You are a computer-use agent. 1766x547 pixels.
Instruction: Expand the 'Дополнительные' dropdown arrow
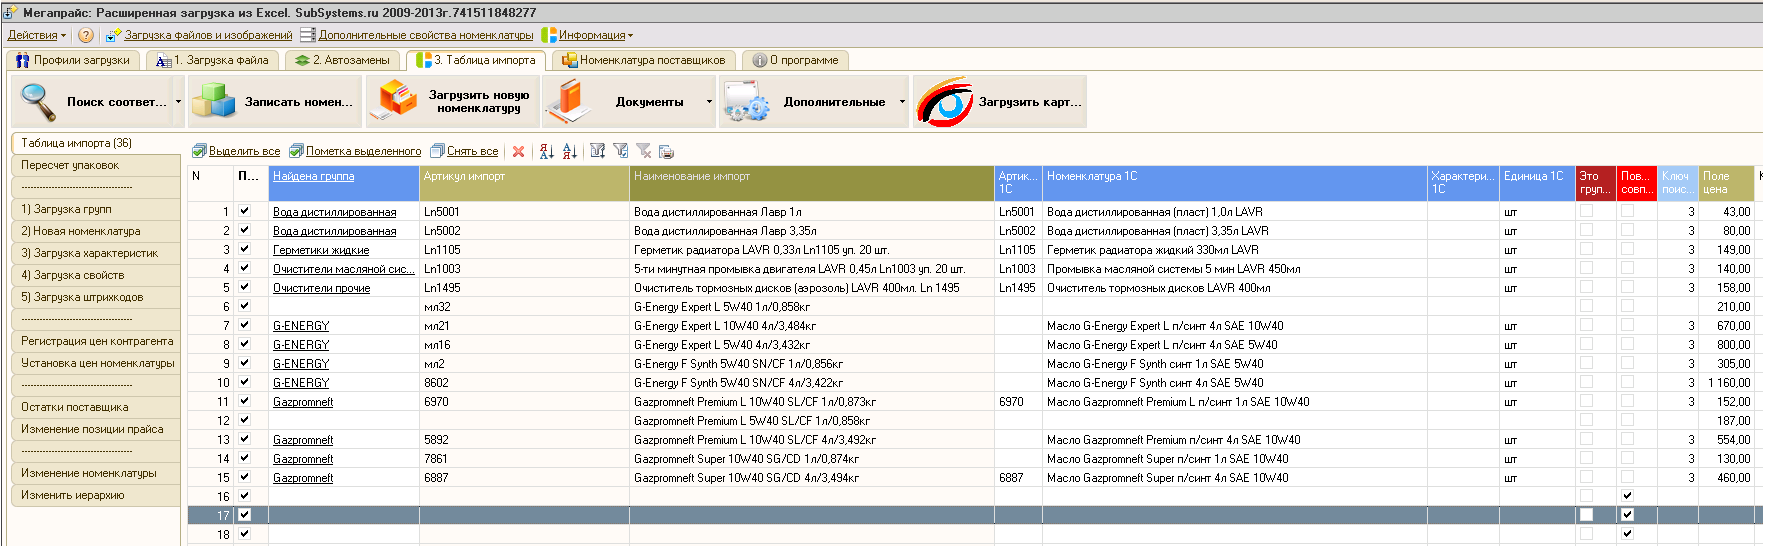902,102
